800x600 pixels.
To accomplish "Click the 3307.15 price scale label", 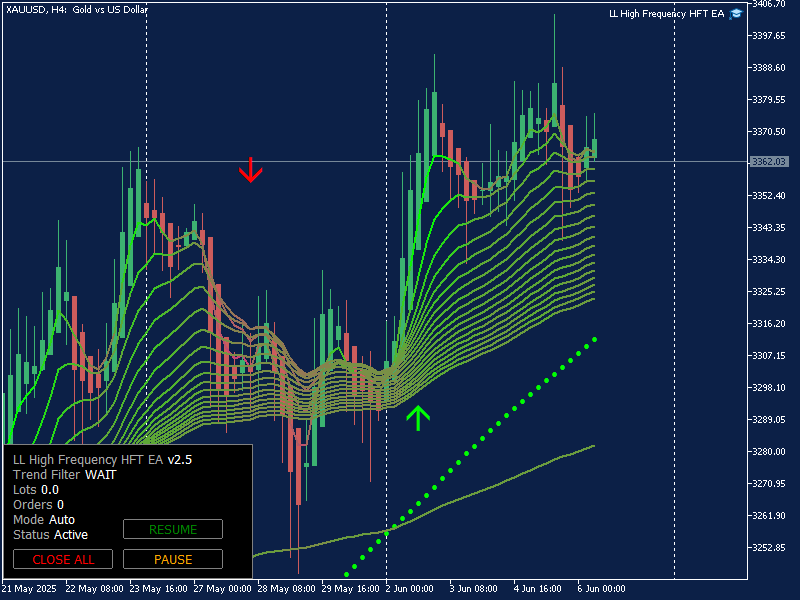I will (x=769, y=355).
